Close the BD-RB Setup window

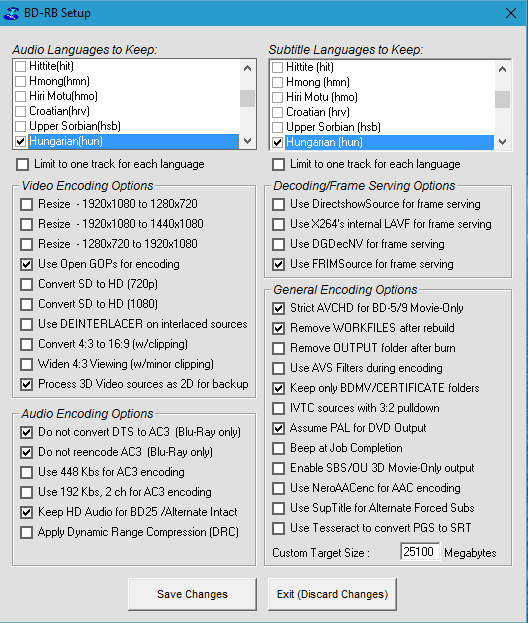511,13
